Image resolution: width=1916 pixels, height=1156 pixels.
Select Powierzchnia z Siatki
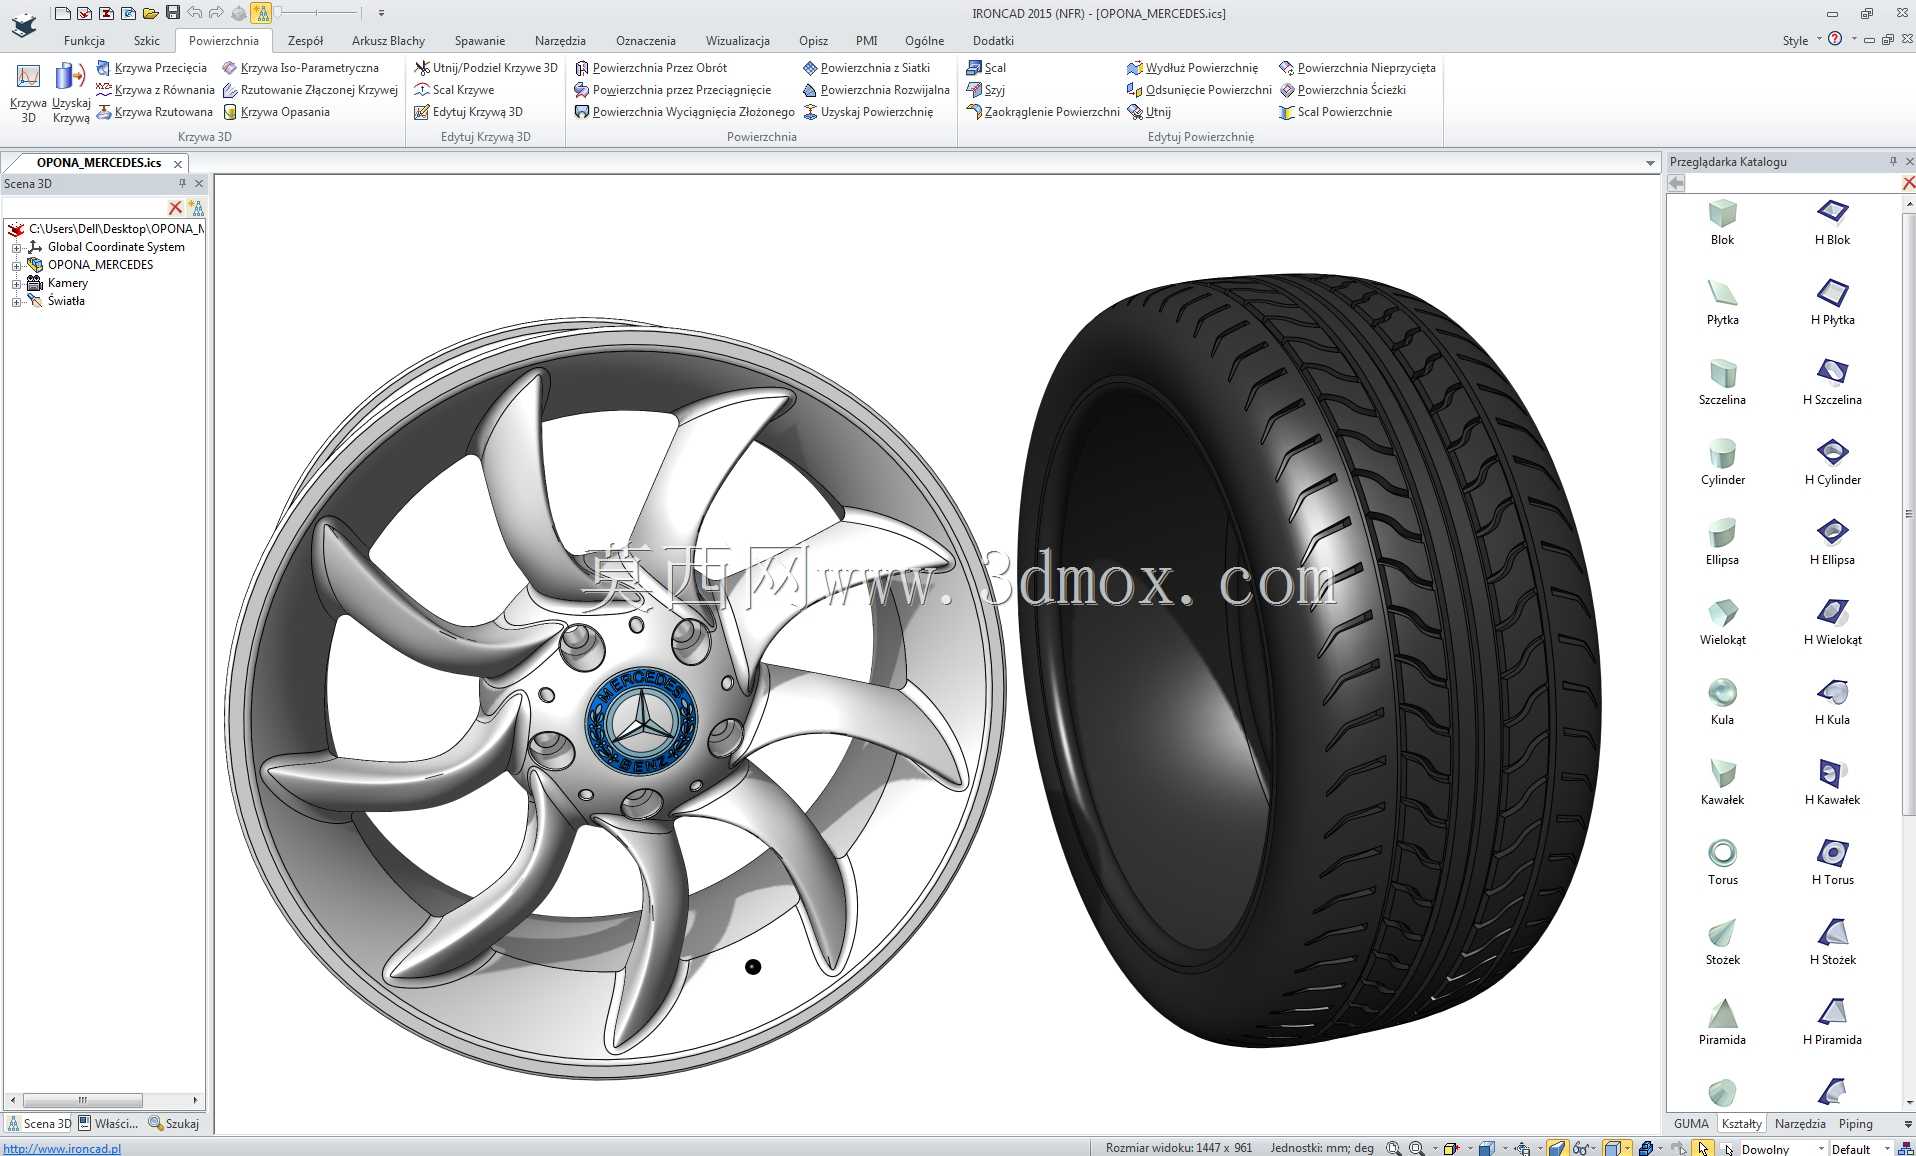pyautogui.click(x=866, y=68)
